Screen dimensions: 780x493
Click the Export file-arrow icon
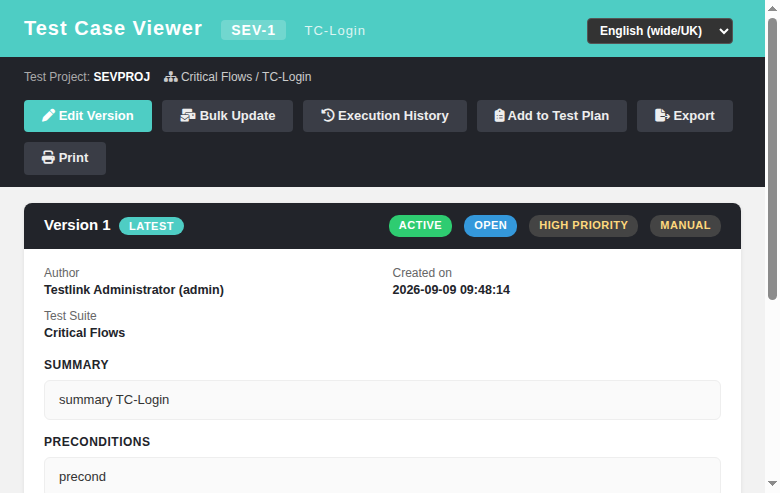click(662, 116)
